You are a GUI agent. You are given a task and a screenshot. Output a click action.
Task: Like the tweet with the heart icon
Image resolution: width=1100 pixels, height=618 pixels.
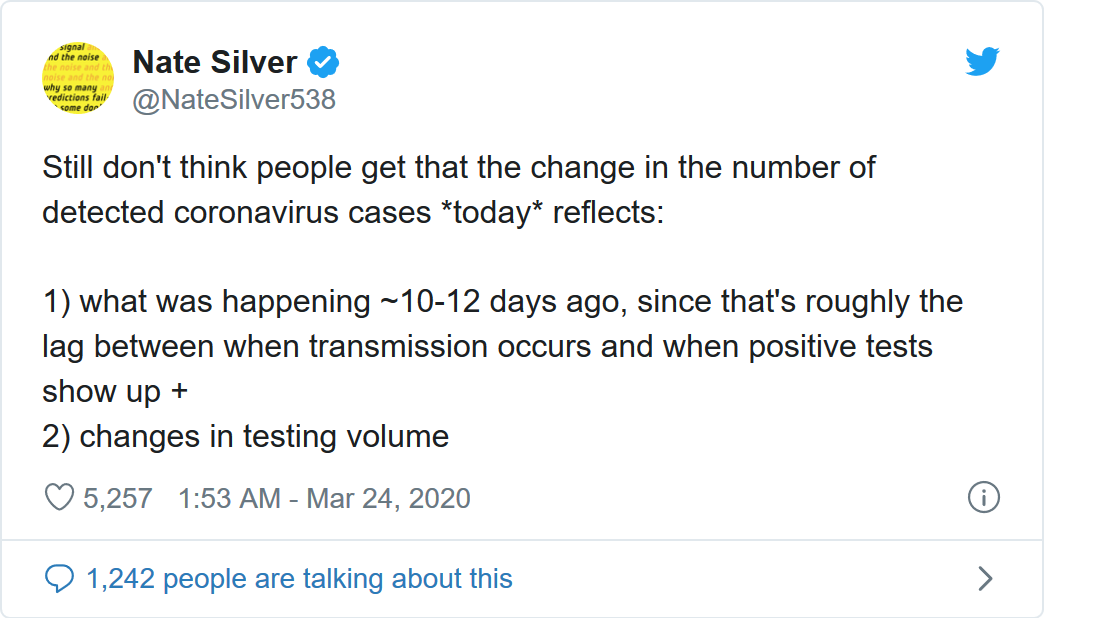60,498
